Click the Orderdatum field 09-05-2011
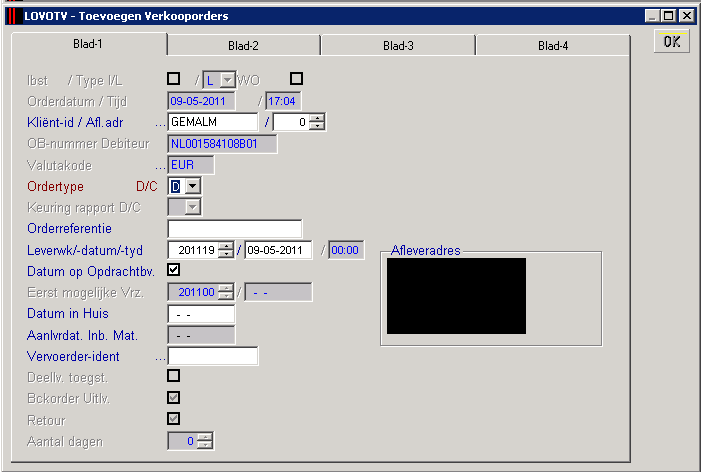This screenshot has height=472, width=701. pyautogui.click(x=201, y=101)
